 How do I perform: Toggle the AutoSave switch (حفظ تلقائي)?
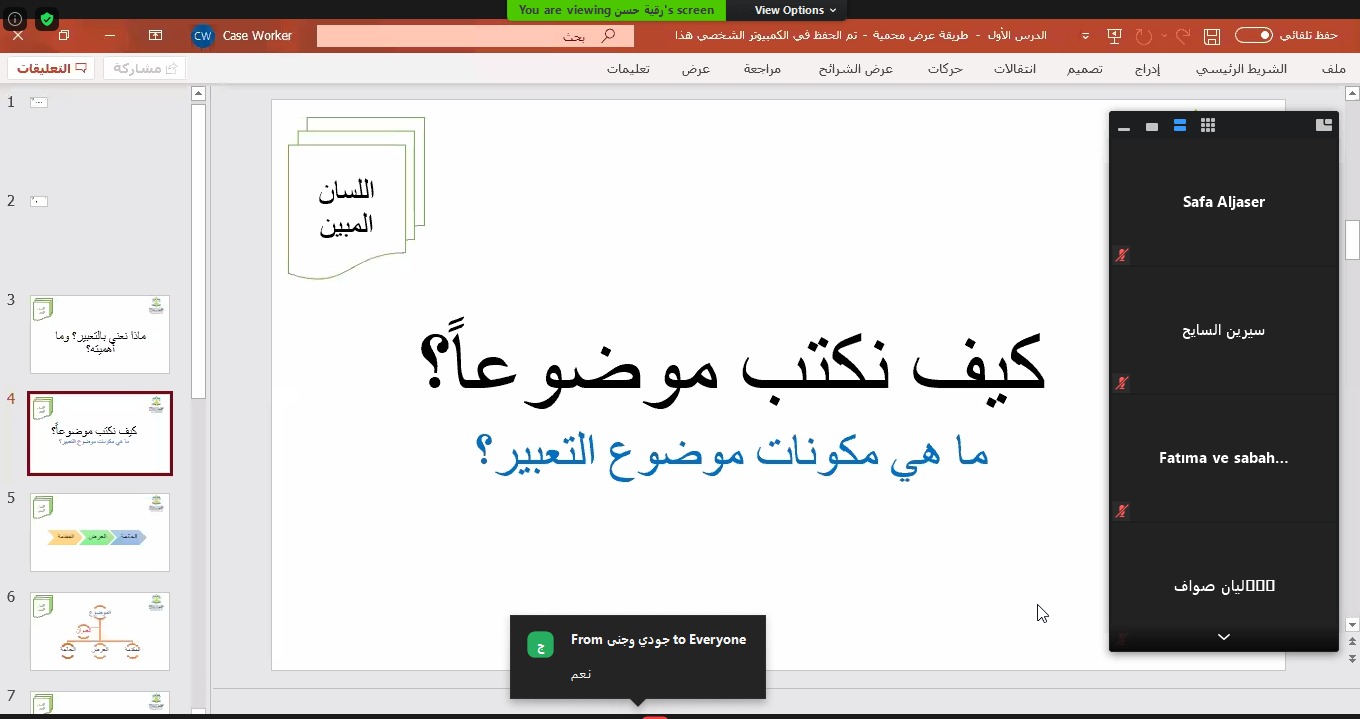1254,35
